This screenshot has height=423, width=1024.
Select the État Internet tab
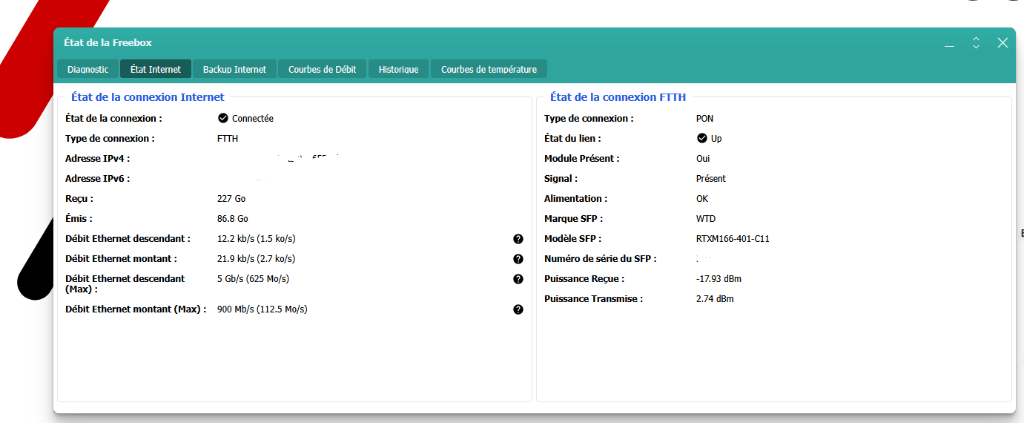click(x=155, y=69)
